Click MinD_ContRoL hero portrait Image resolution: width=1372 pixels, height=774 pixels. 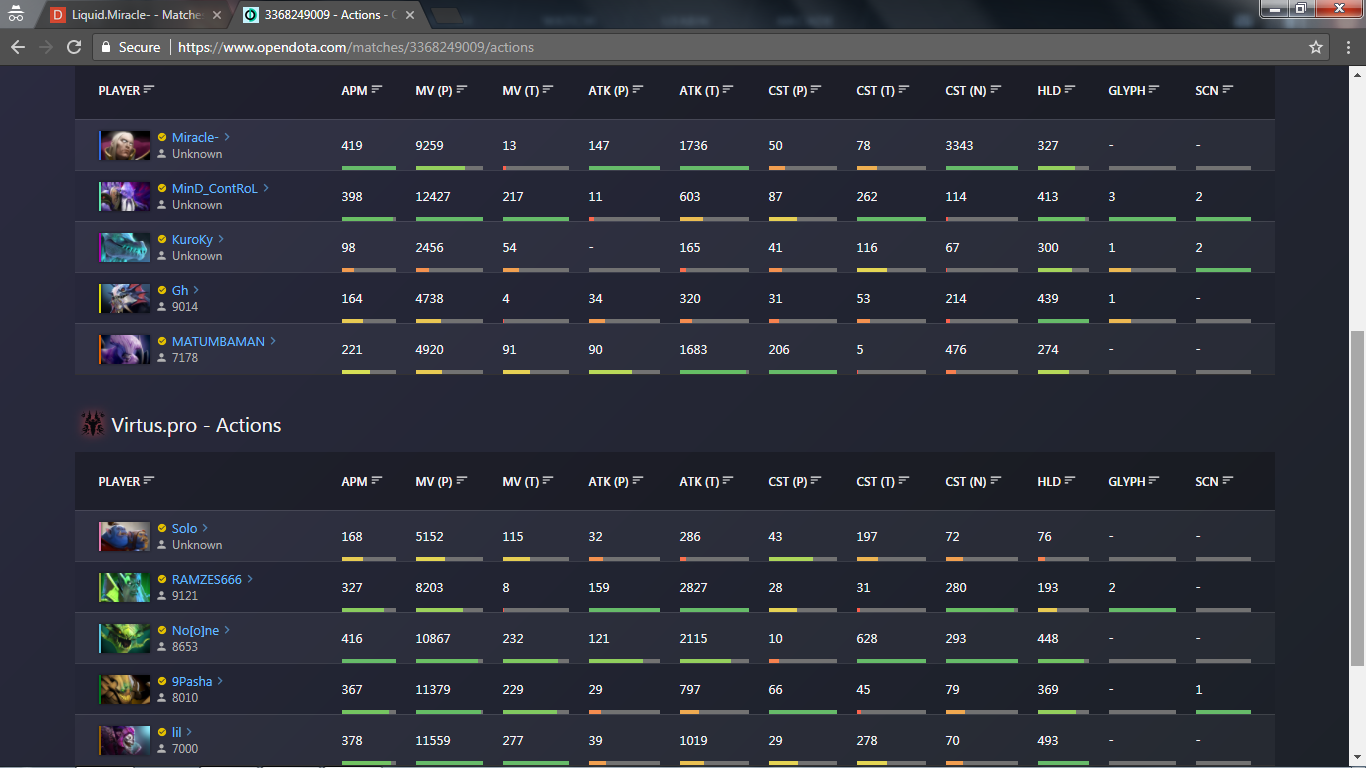124,196
